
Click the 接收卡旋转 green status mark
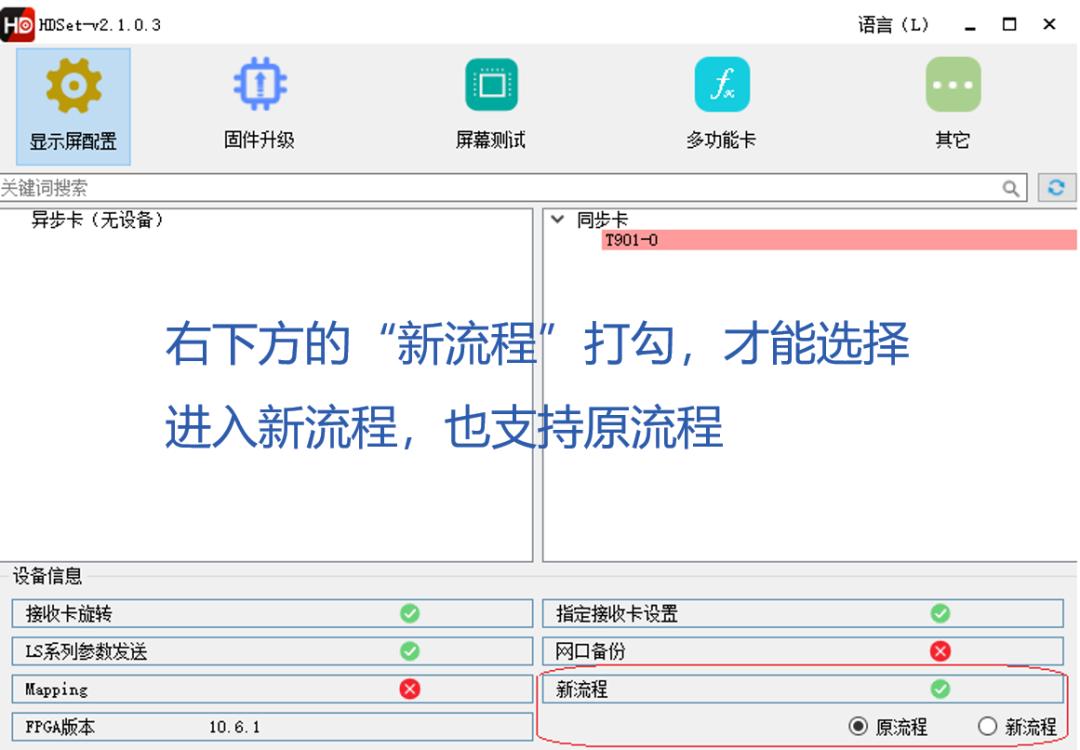tap(411, 613)
